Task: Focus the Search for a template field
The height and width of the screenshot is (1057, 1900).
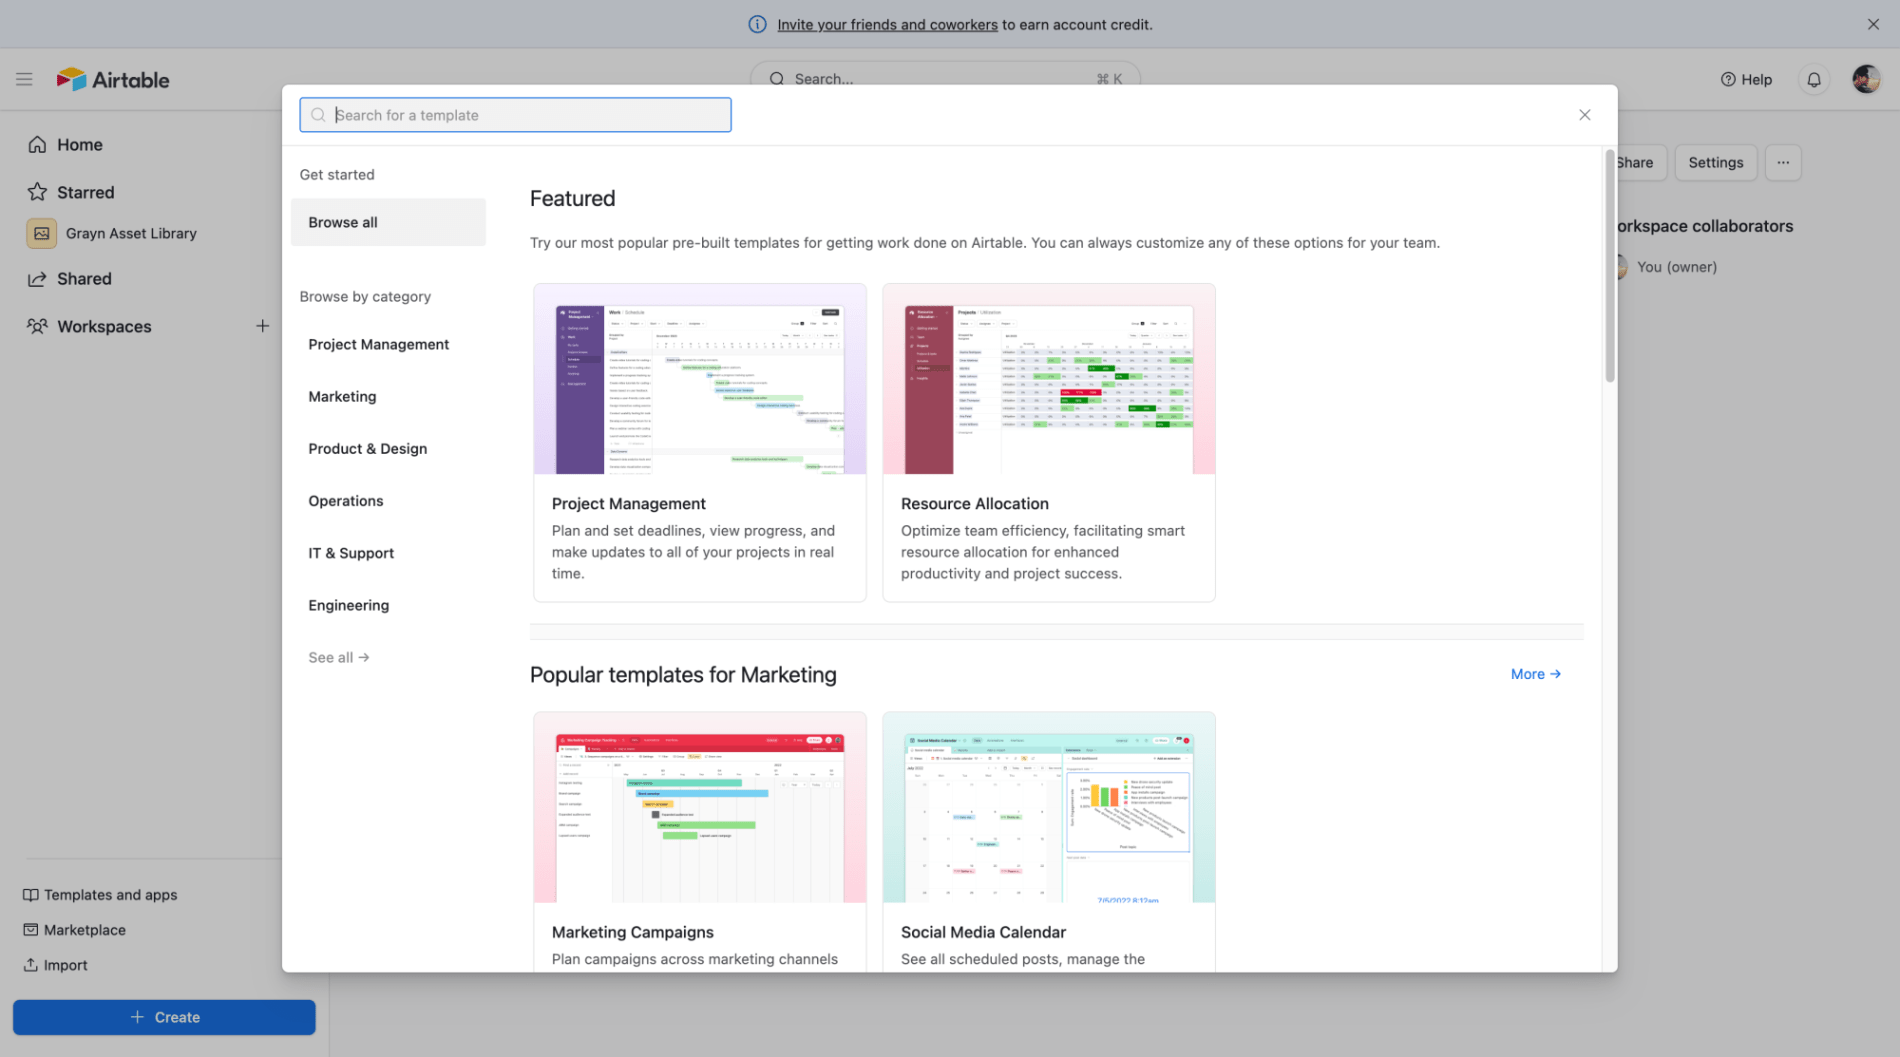Action: (x=515, y=115)
